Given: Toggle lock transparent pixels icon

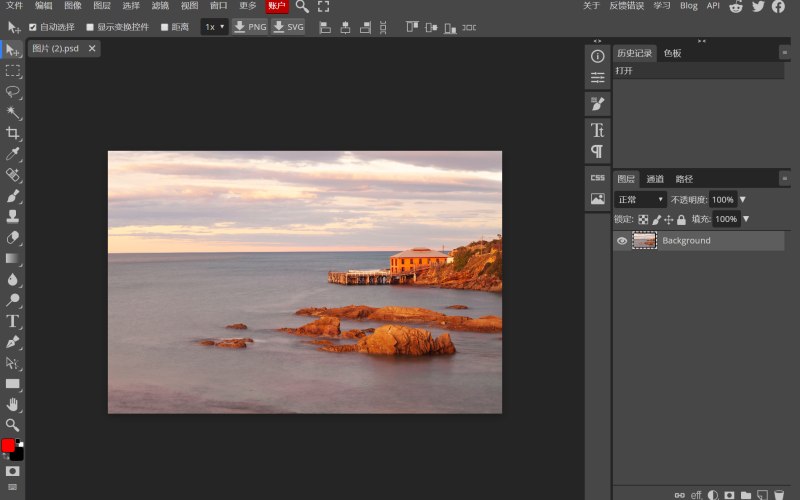Looking at the screenshot, I should (643, 219).
